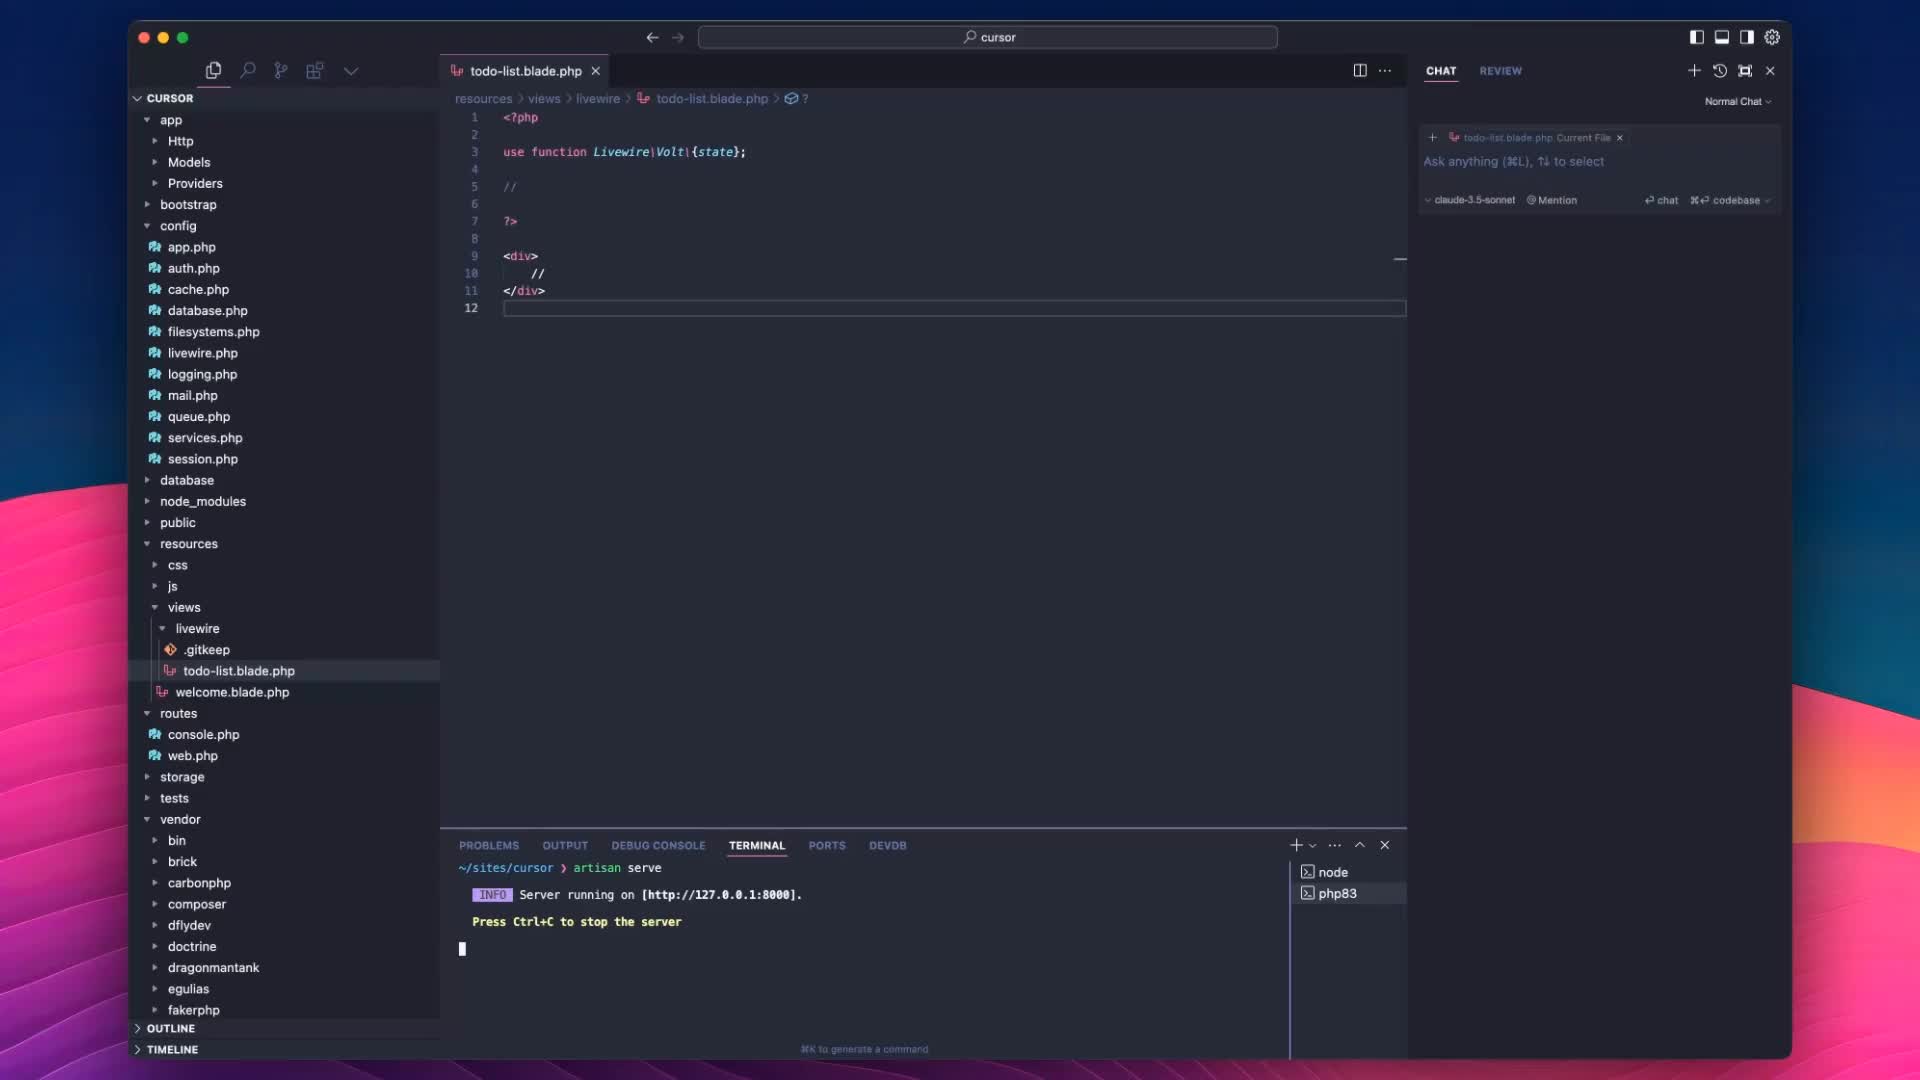The image size is (1920, 1080).
Task: Add context with plus in chat input
Action: tap(1433, 138)
